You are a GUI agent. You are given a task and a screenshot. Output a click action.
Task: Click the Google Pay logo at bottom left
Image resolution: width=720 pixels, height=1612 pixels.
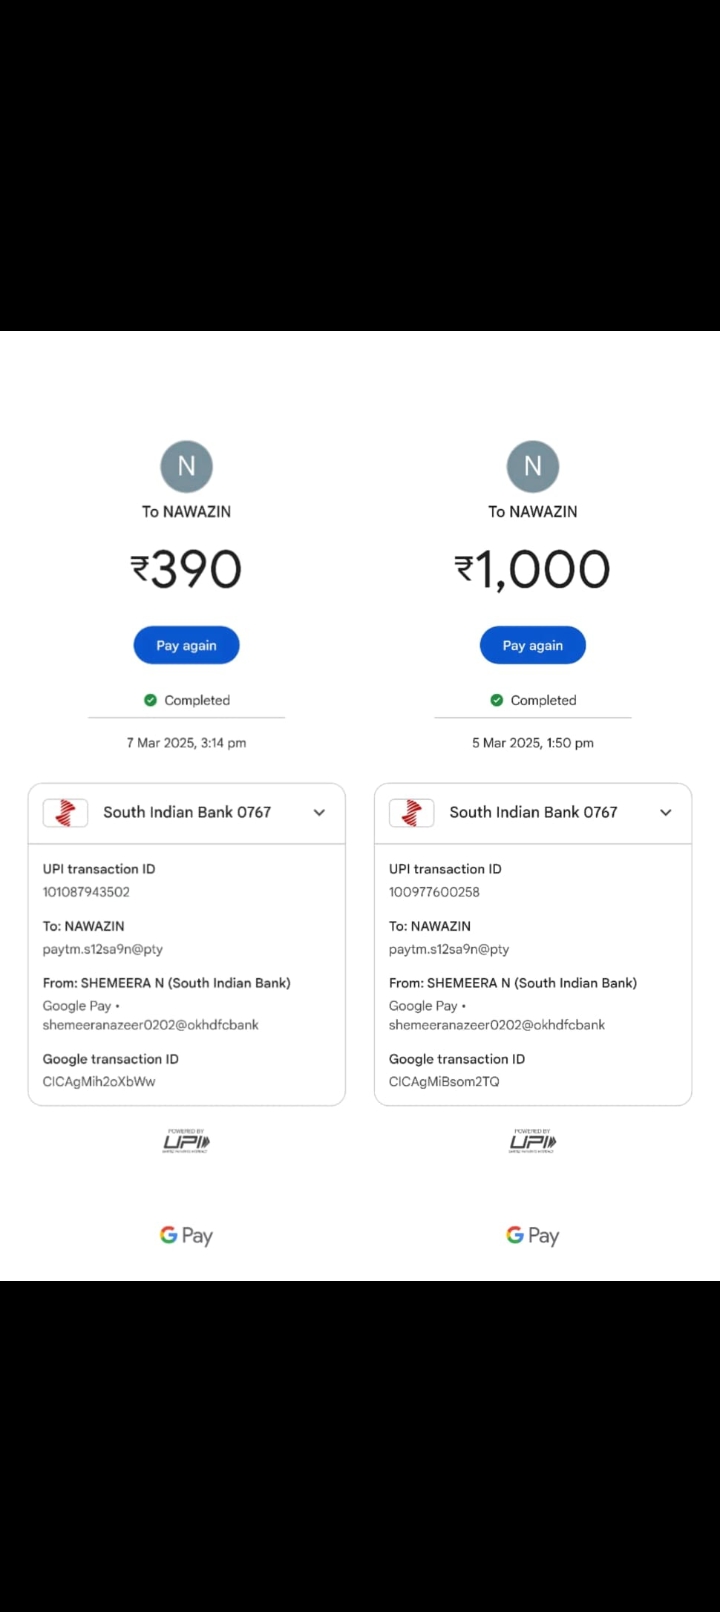pyautogui.click(x=186, y=1236)
